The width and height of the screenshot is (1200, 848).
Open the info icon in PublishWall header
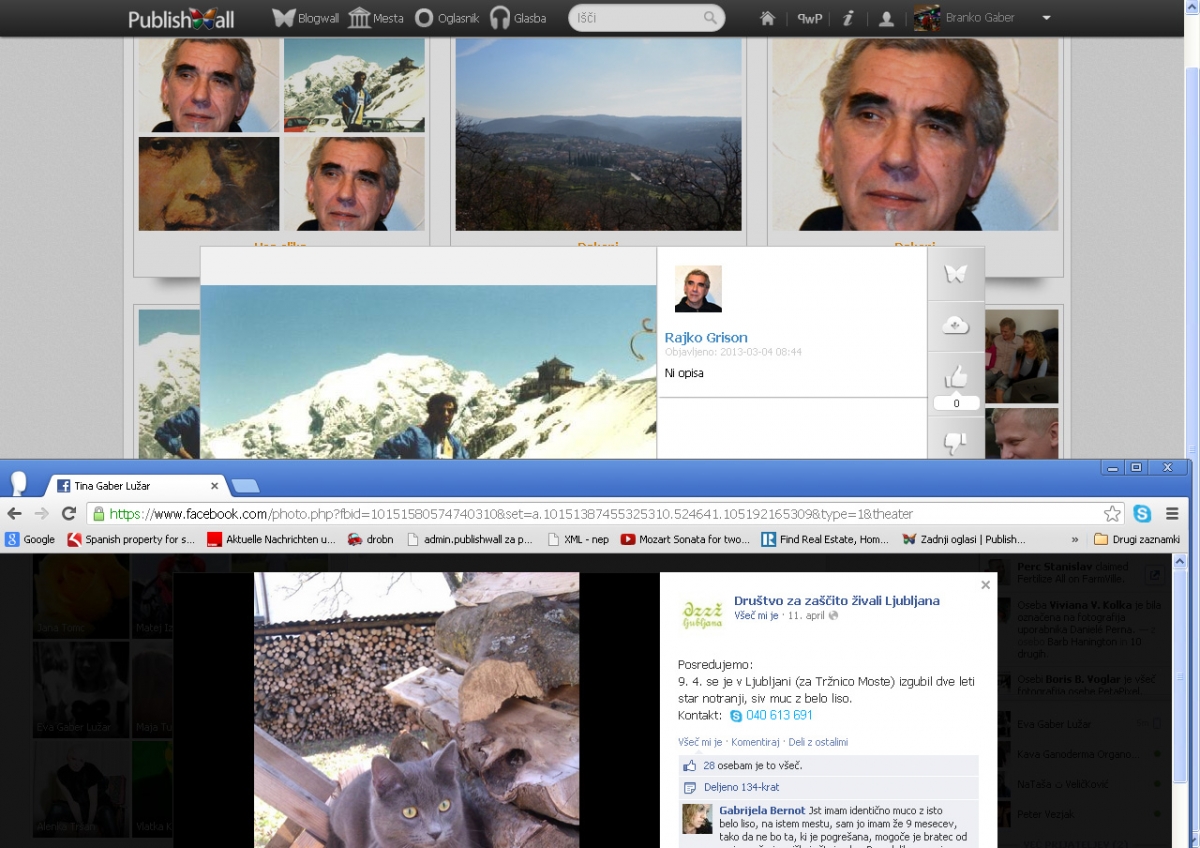pos(847,18)
